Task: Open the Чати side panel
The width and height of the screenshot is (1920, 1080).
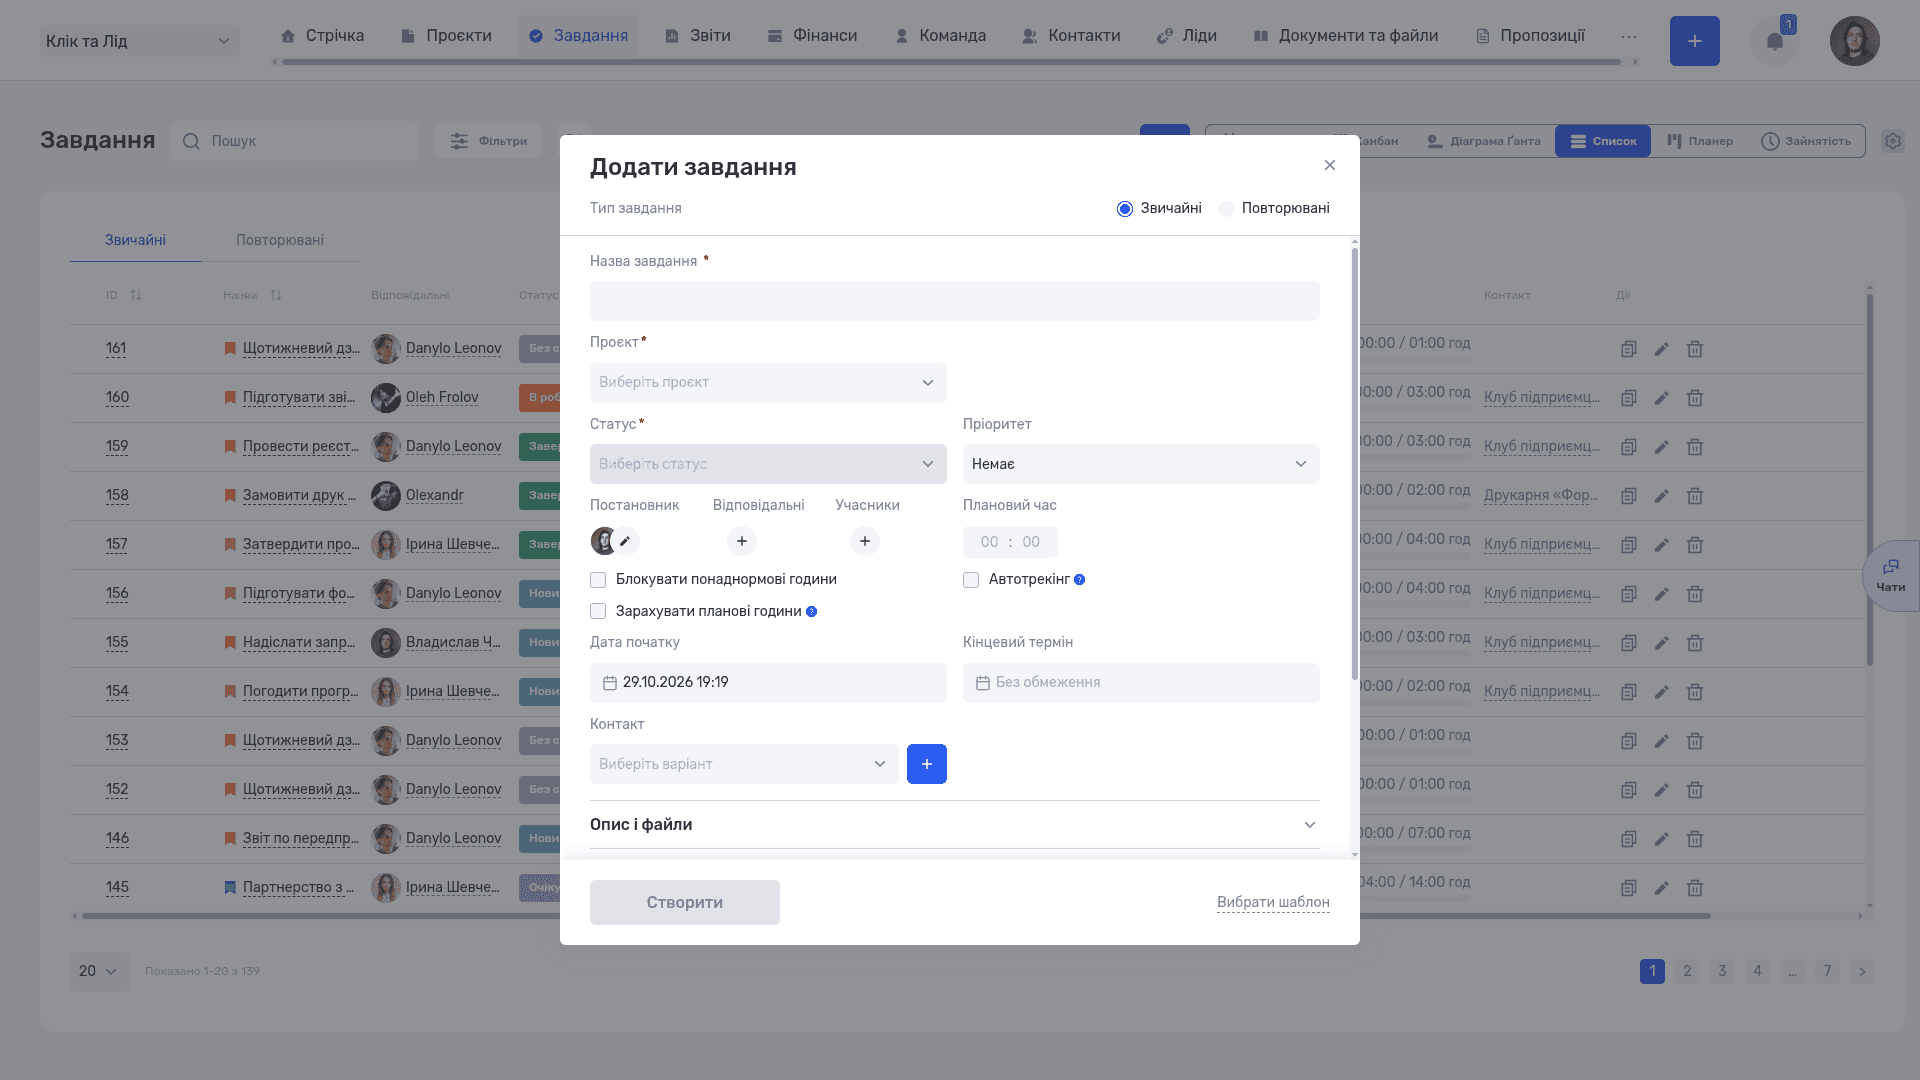Action: coord(1890,576)
